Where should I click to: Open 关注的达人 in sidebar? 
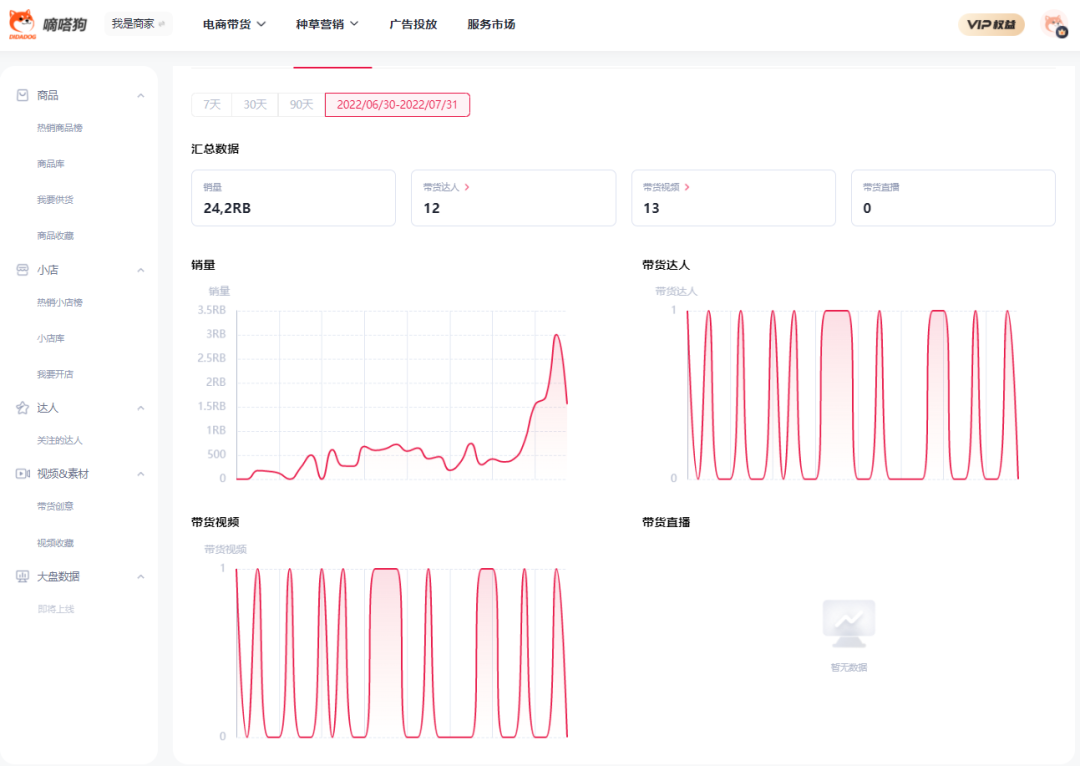tap(60, 440)
